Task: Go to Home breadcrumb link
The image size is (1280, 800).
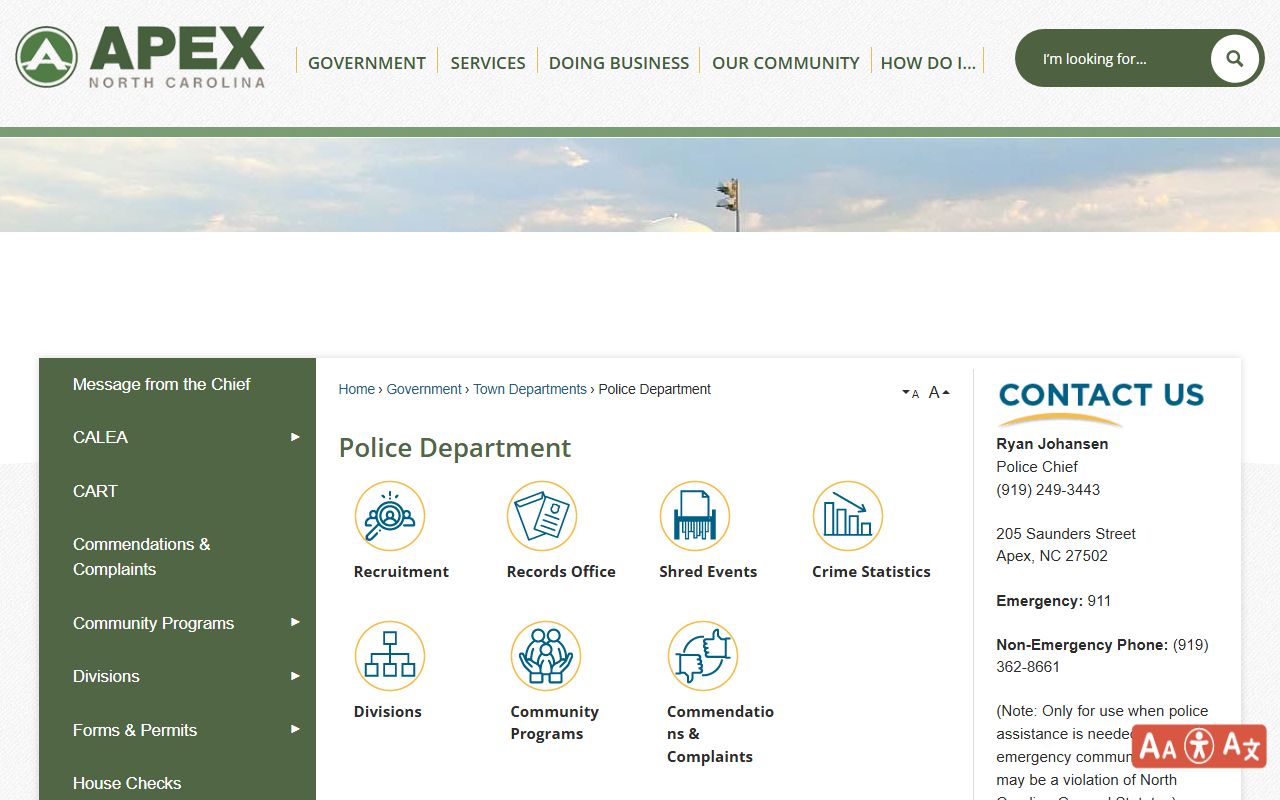Action: [357, 389]
